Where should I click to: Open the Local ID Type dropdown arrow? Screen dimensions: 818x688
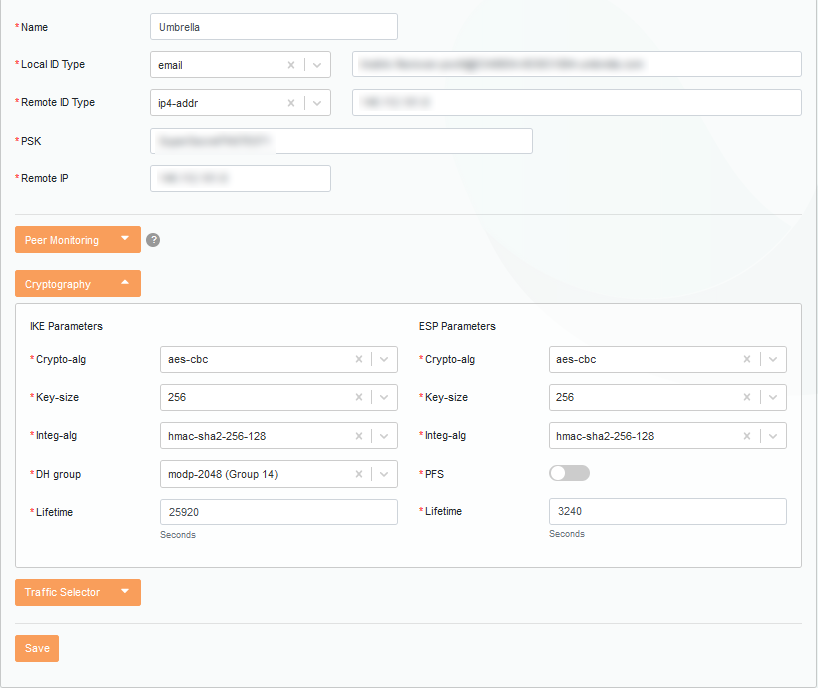coord(317,65)
